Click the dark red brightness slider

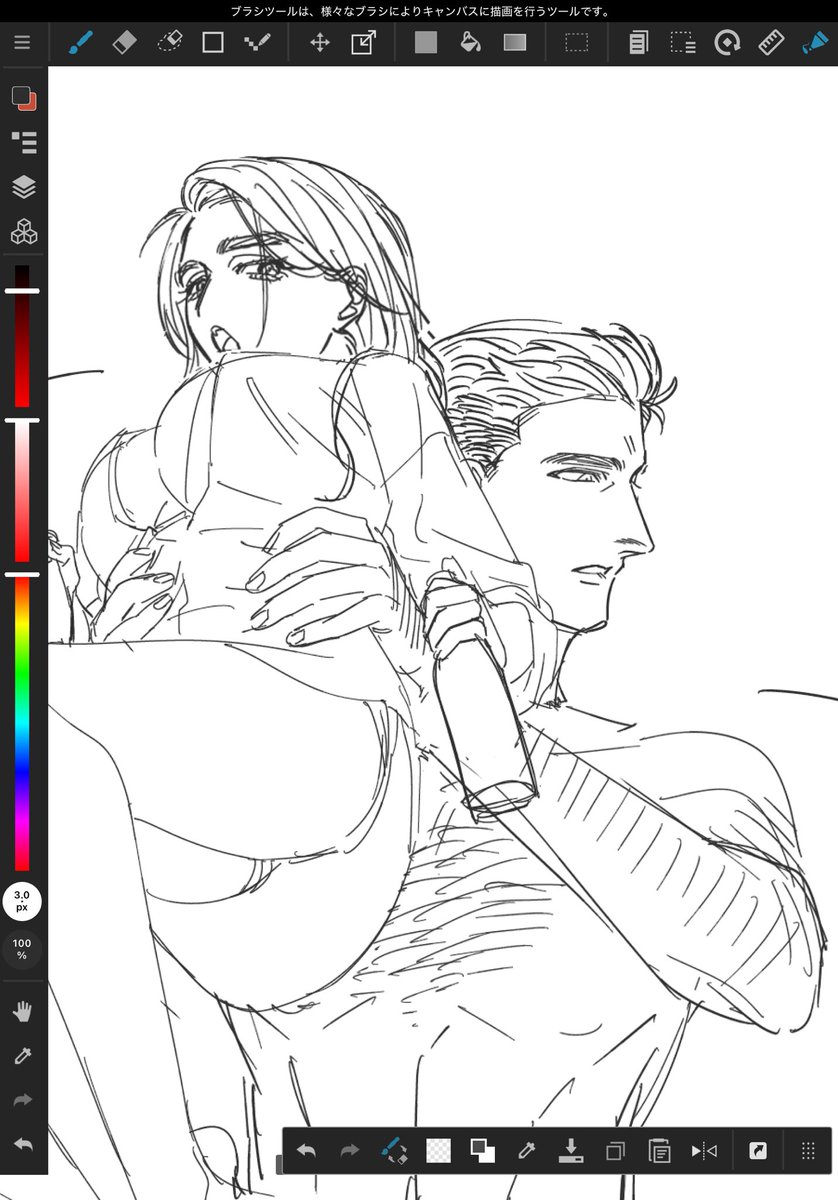click(x=22, y=336)
